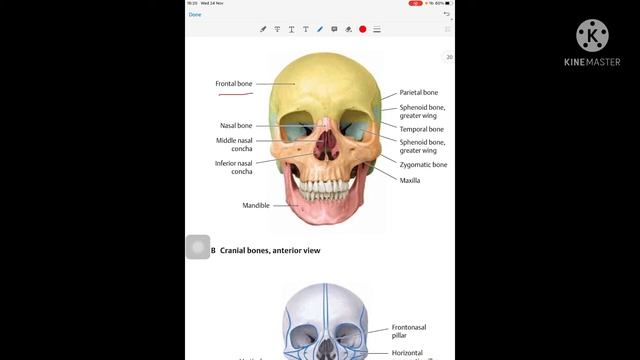Click the "Maxilla" label

point(410,180)
